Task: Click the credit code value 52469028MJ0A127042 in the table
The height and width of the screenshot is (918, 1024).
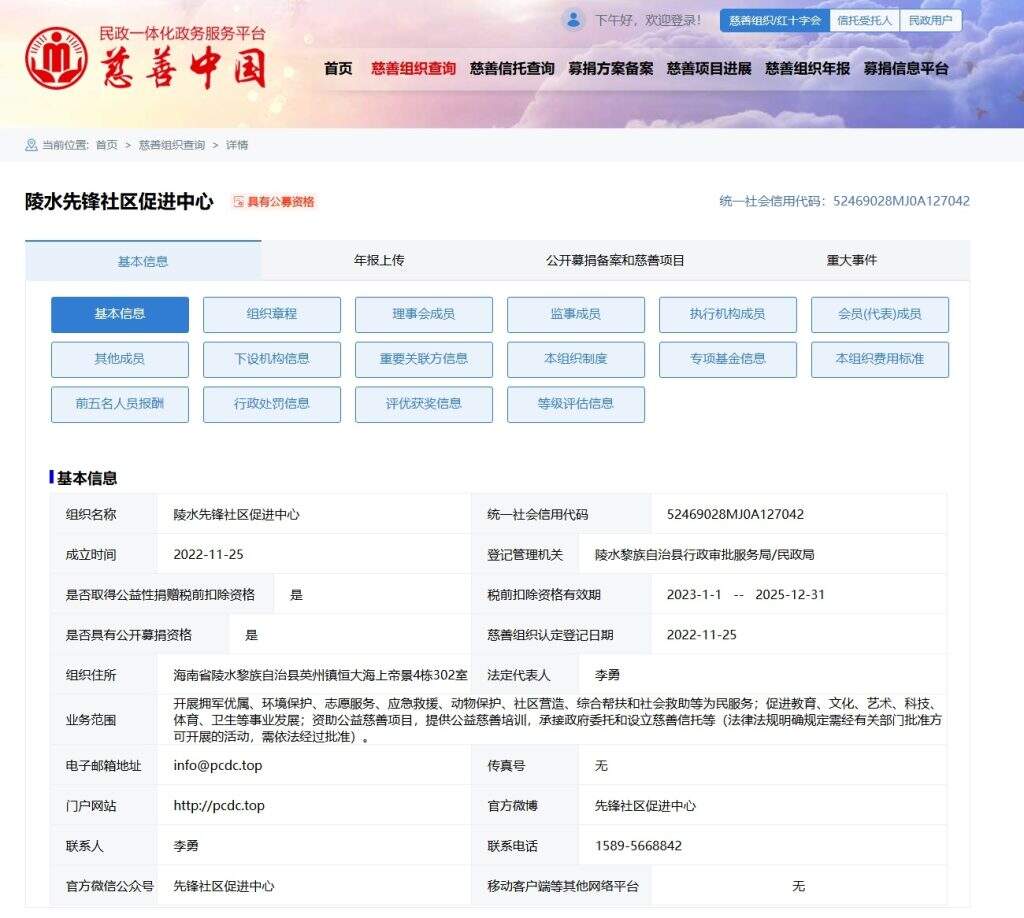Action: tap(735, 514)
